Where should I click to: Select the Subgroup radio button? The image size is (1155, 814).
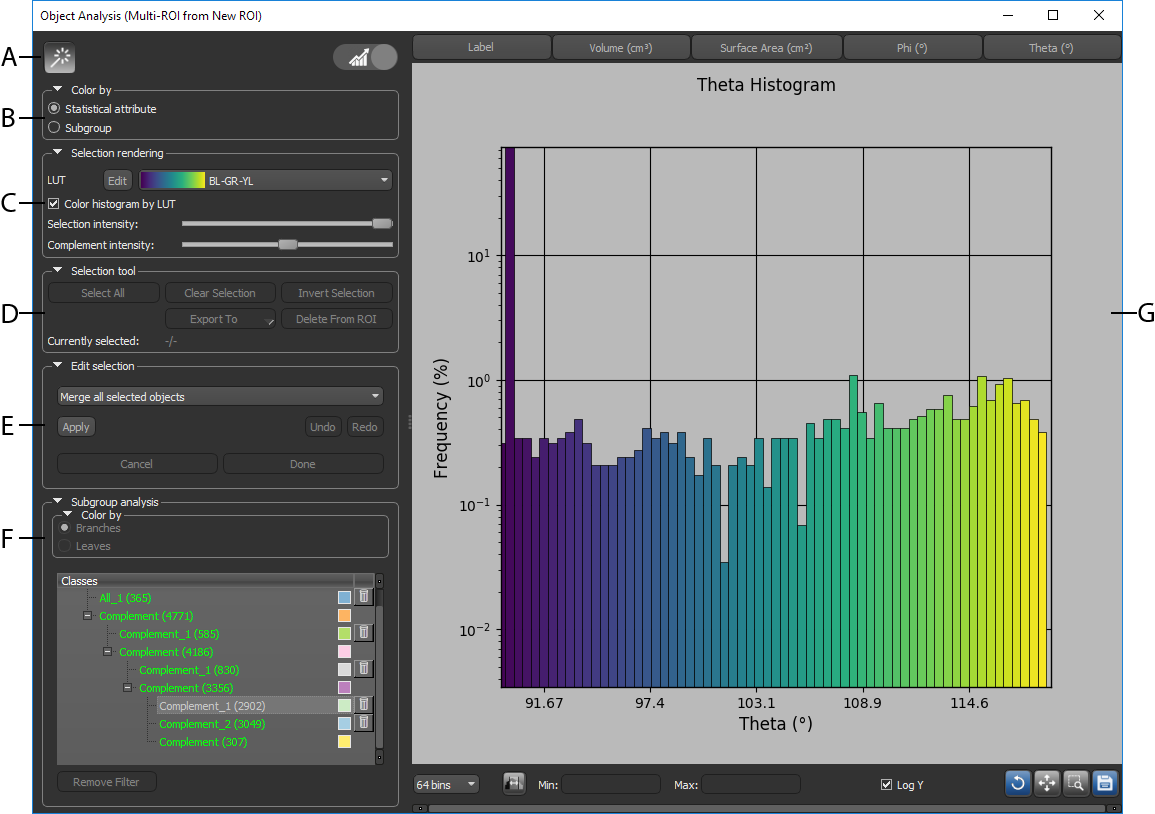[x=54, y=128]
